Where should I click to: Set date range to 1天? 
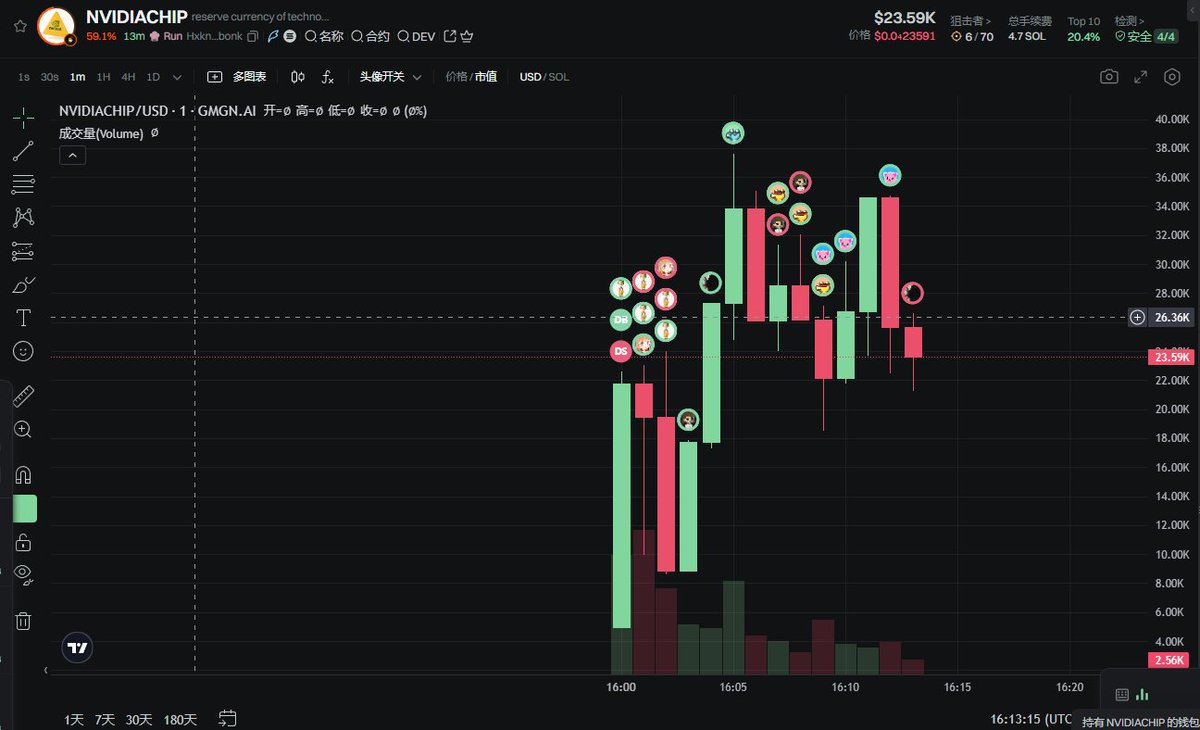tap(74, 719)
